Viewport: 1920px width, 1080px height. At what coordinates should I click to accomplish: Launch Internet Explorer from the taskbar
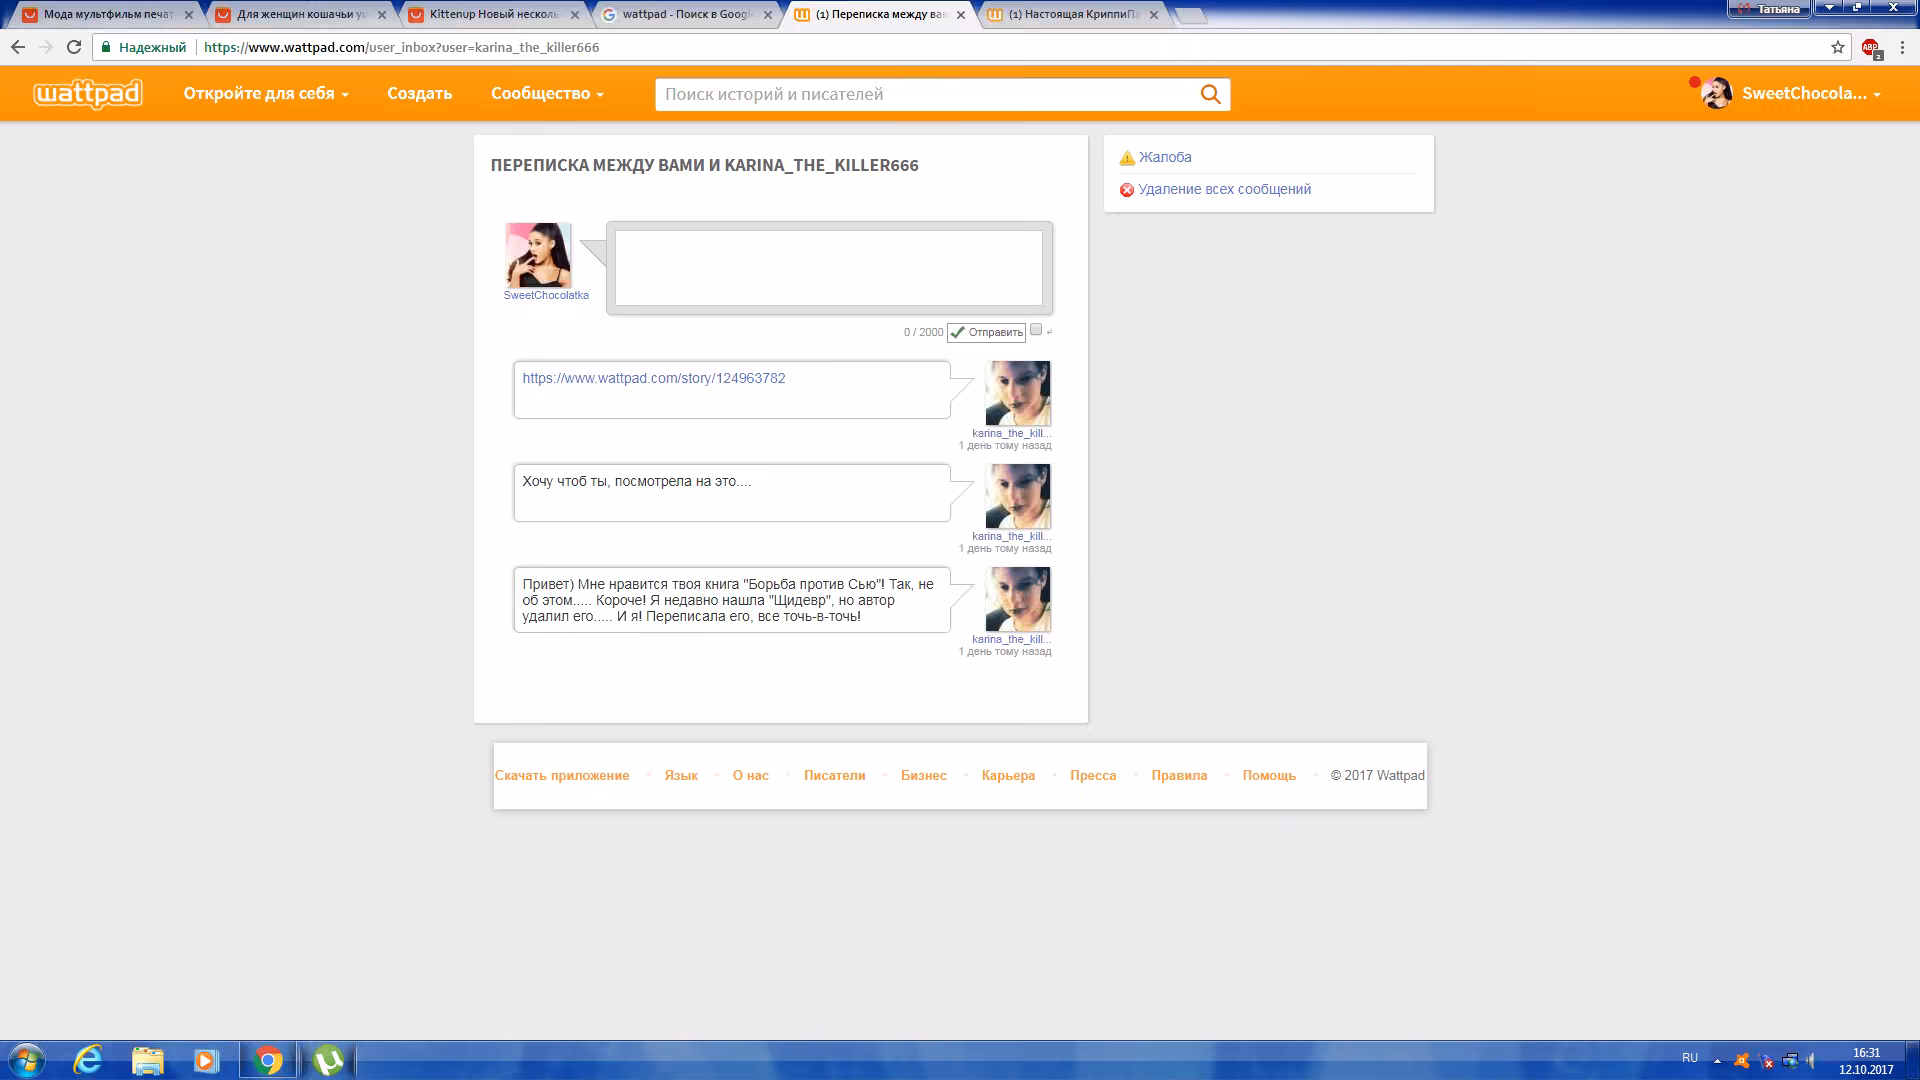pyautogui.click(x=88, y=1060)
